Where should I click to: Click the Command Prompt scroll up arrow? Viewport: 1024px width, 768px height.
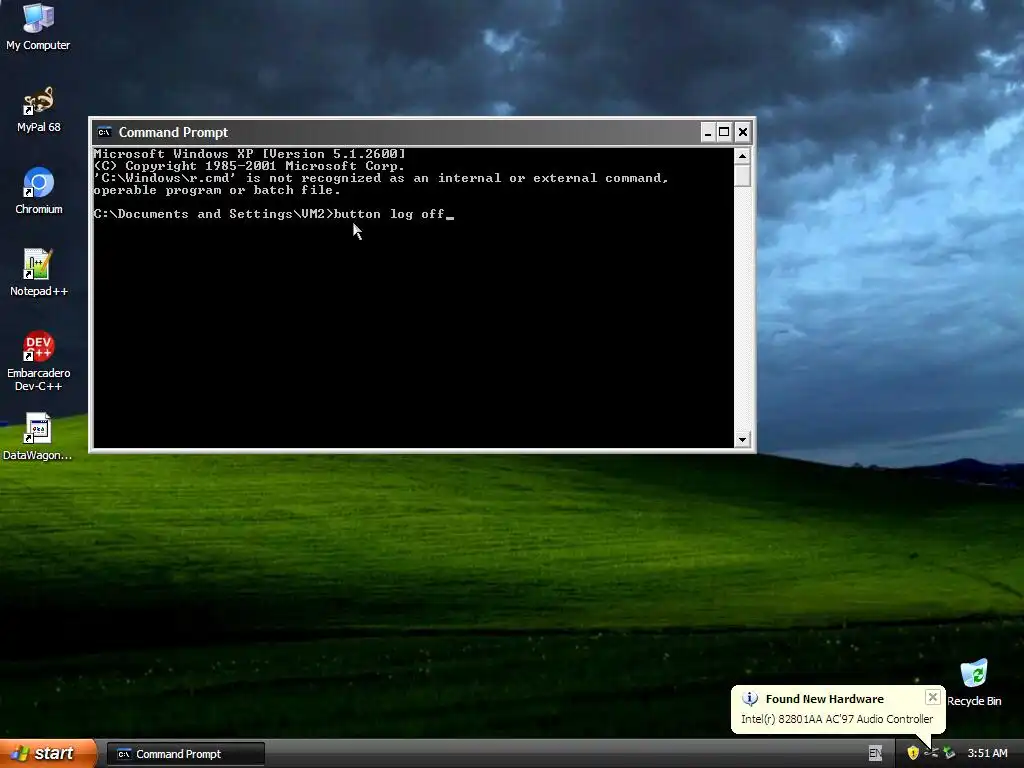742,156
